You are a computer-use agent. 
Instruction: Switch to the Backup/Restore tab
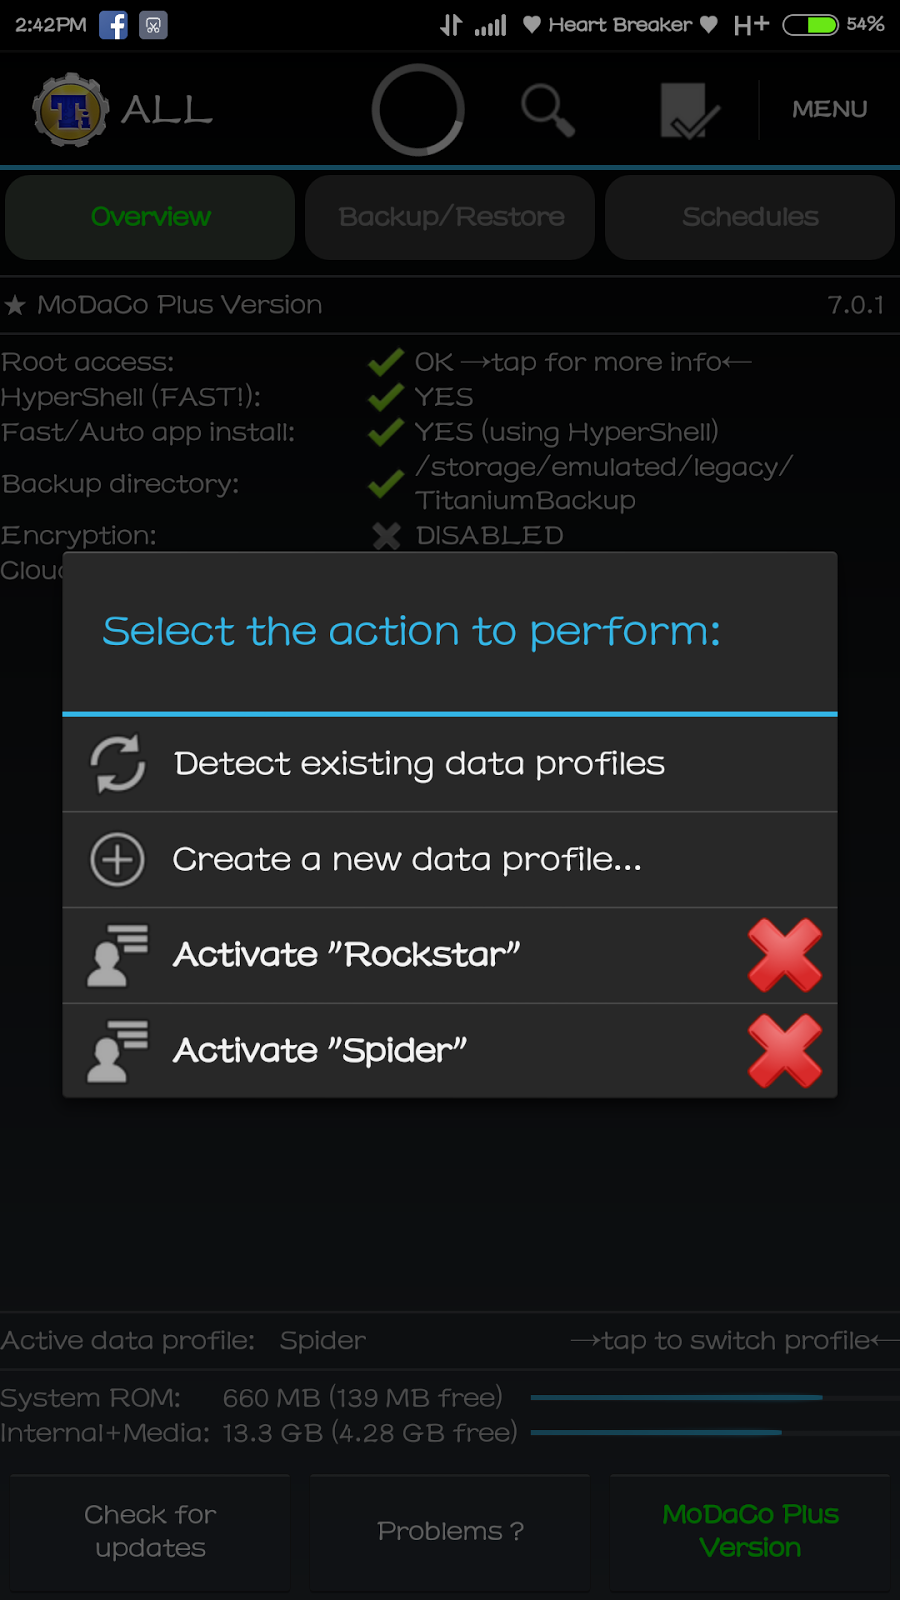450,217
